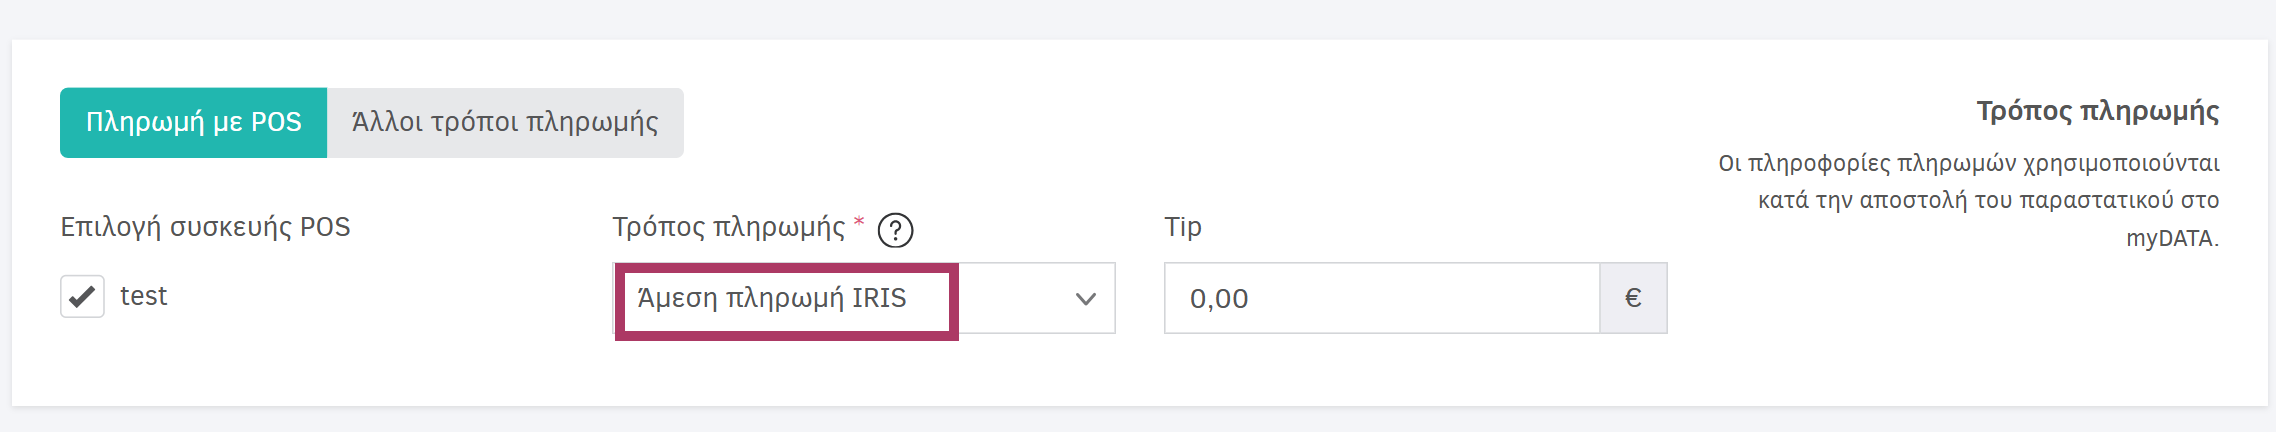Viewport: 2276px width, 432px height.
Task: Click the 0,00 value in Tip
Action: pyautogui.click(x=1219, y=299)
